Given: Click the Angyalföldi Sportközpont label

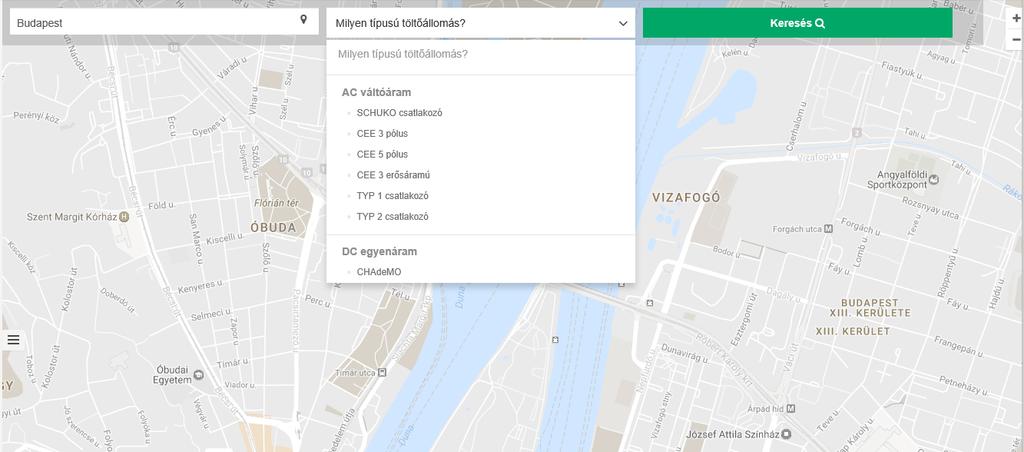Looking at the screenshot, I should [x=897, y=180].
